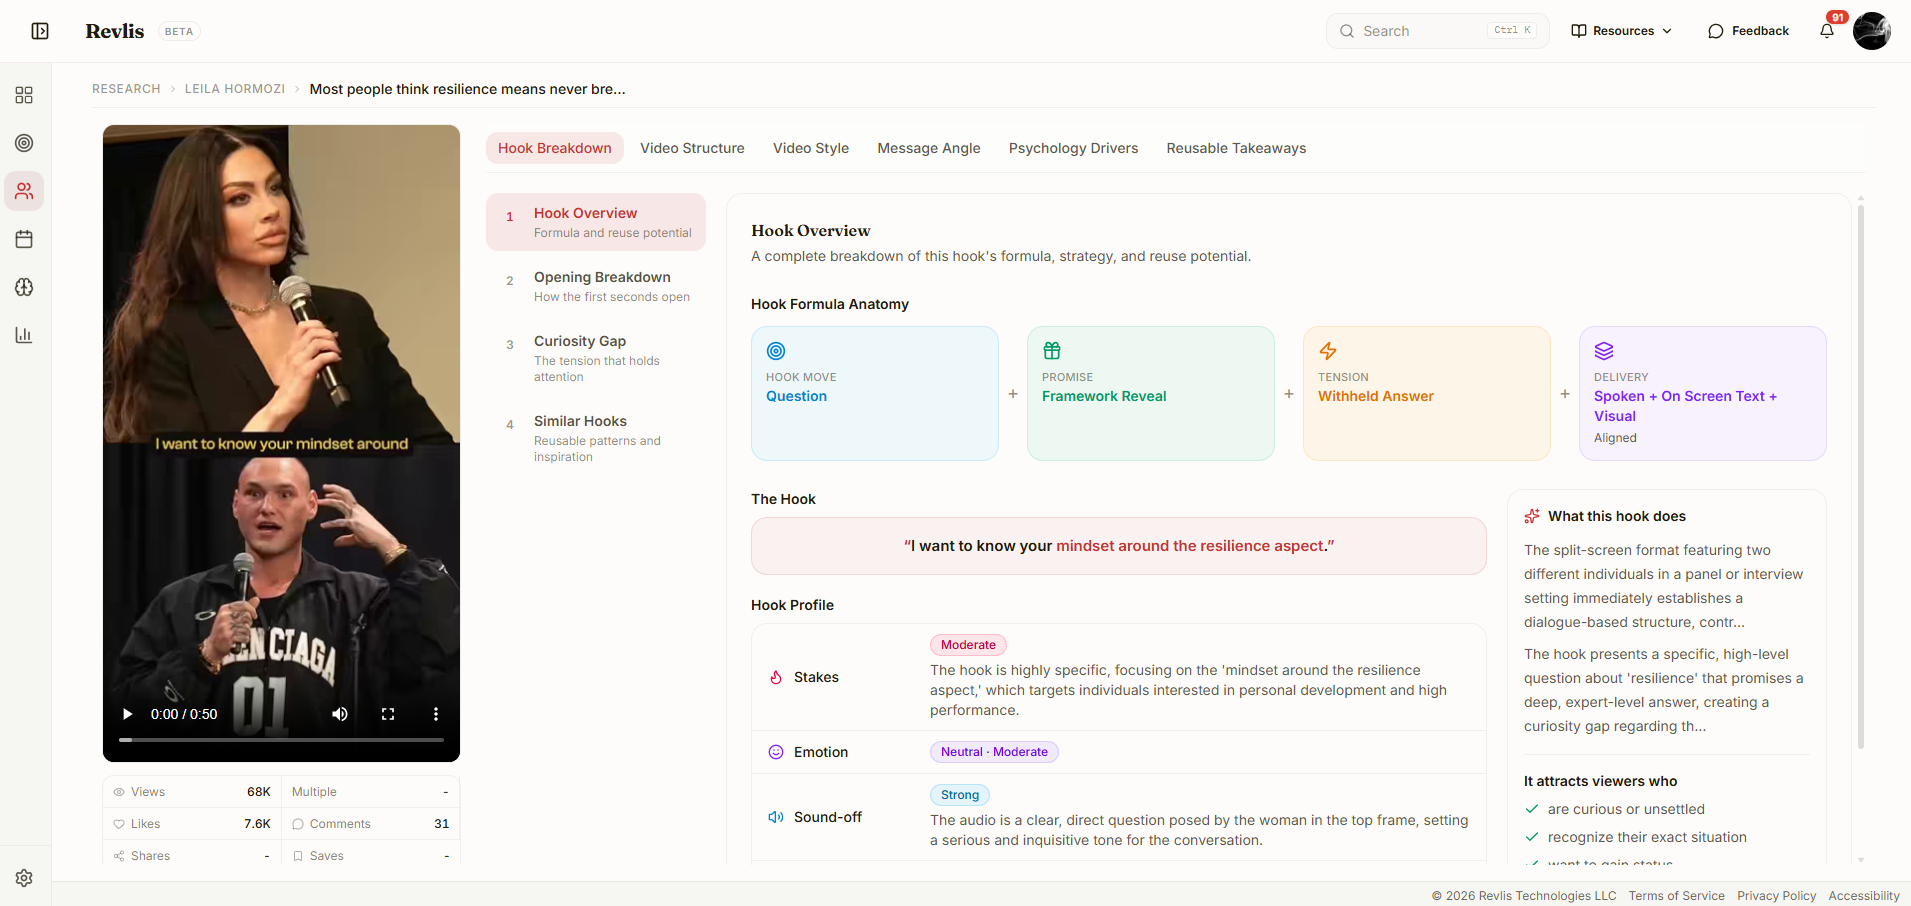Expand the Resources dropdown
The image size is (1911, 906).
1621,31
